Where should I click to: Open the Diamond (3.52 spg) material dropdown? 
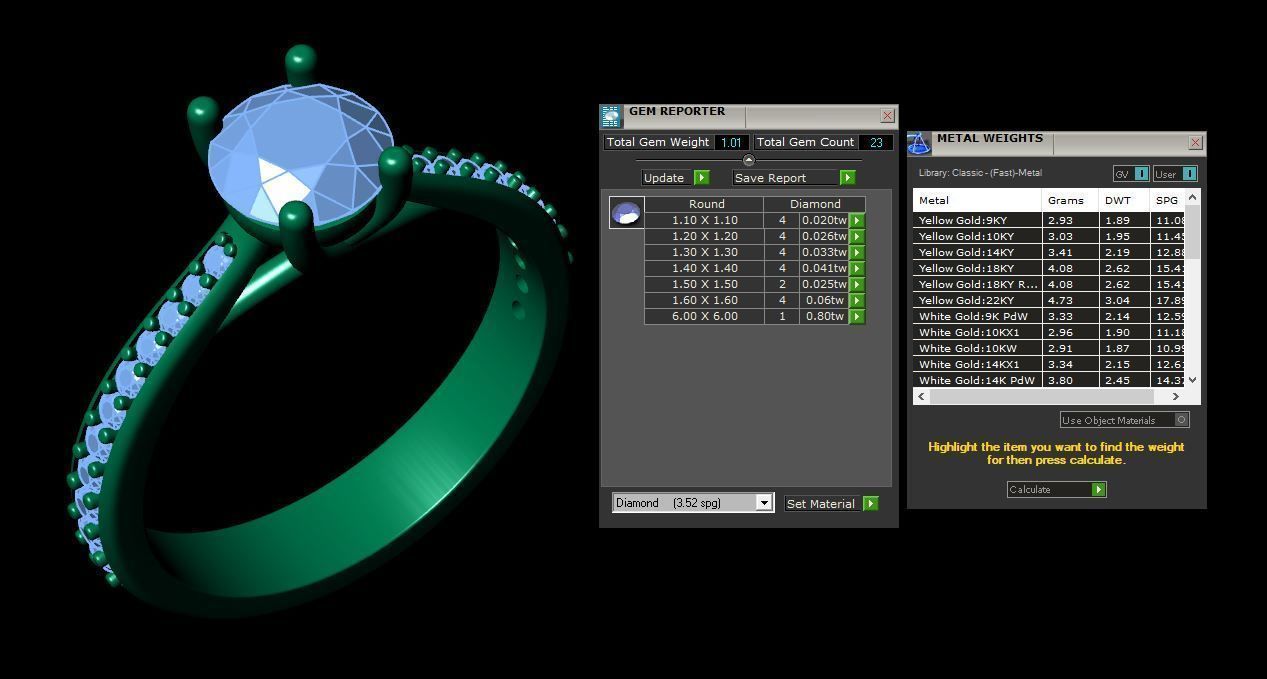pyautogui.click(x=693, y=503)
